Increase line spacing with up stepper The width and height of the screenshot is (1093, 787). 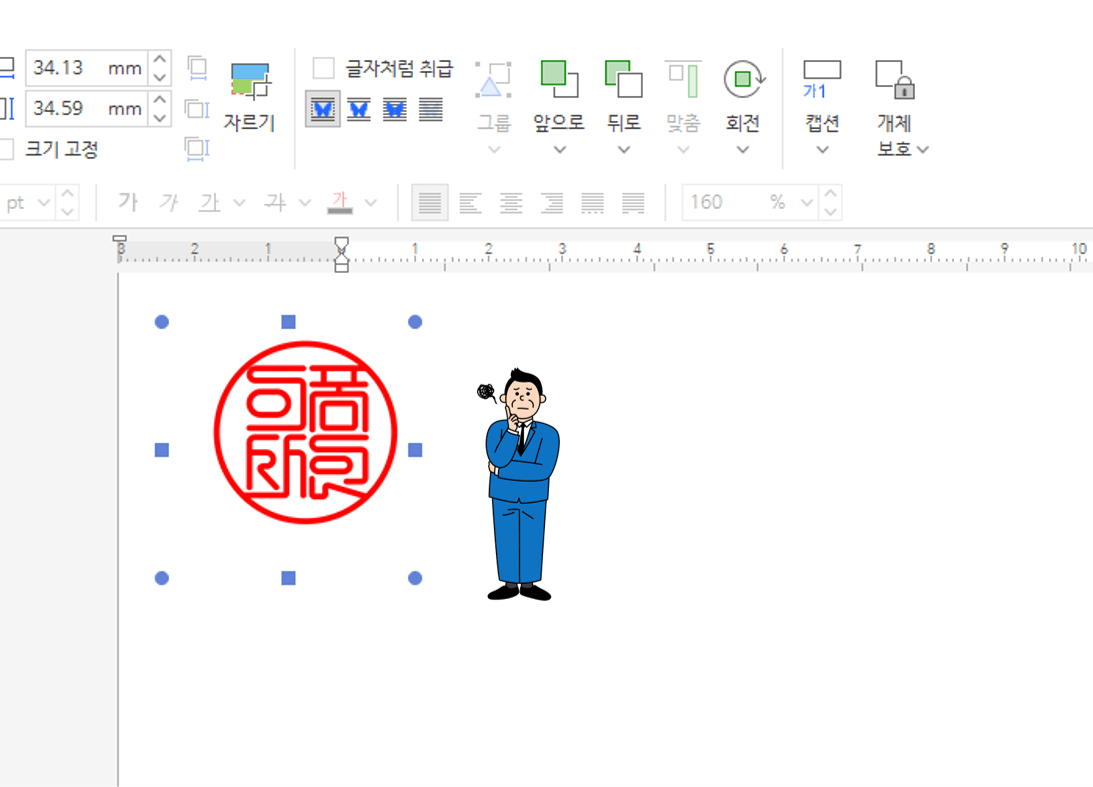click(x=830, y=194)
